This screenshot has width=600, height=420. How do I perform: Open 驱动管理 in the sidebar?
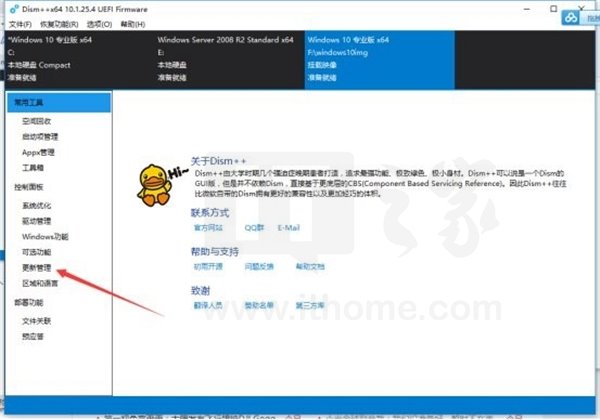click(x=36, y=221)
